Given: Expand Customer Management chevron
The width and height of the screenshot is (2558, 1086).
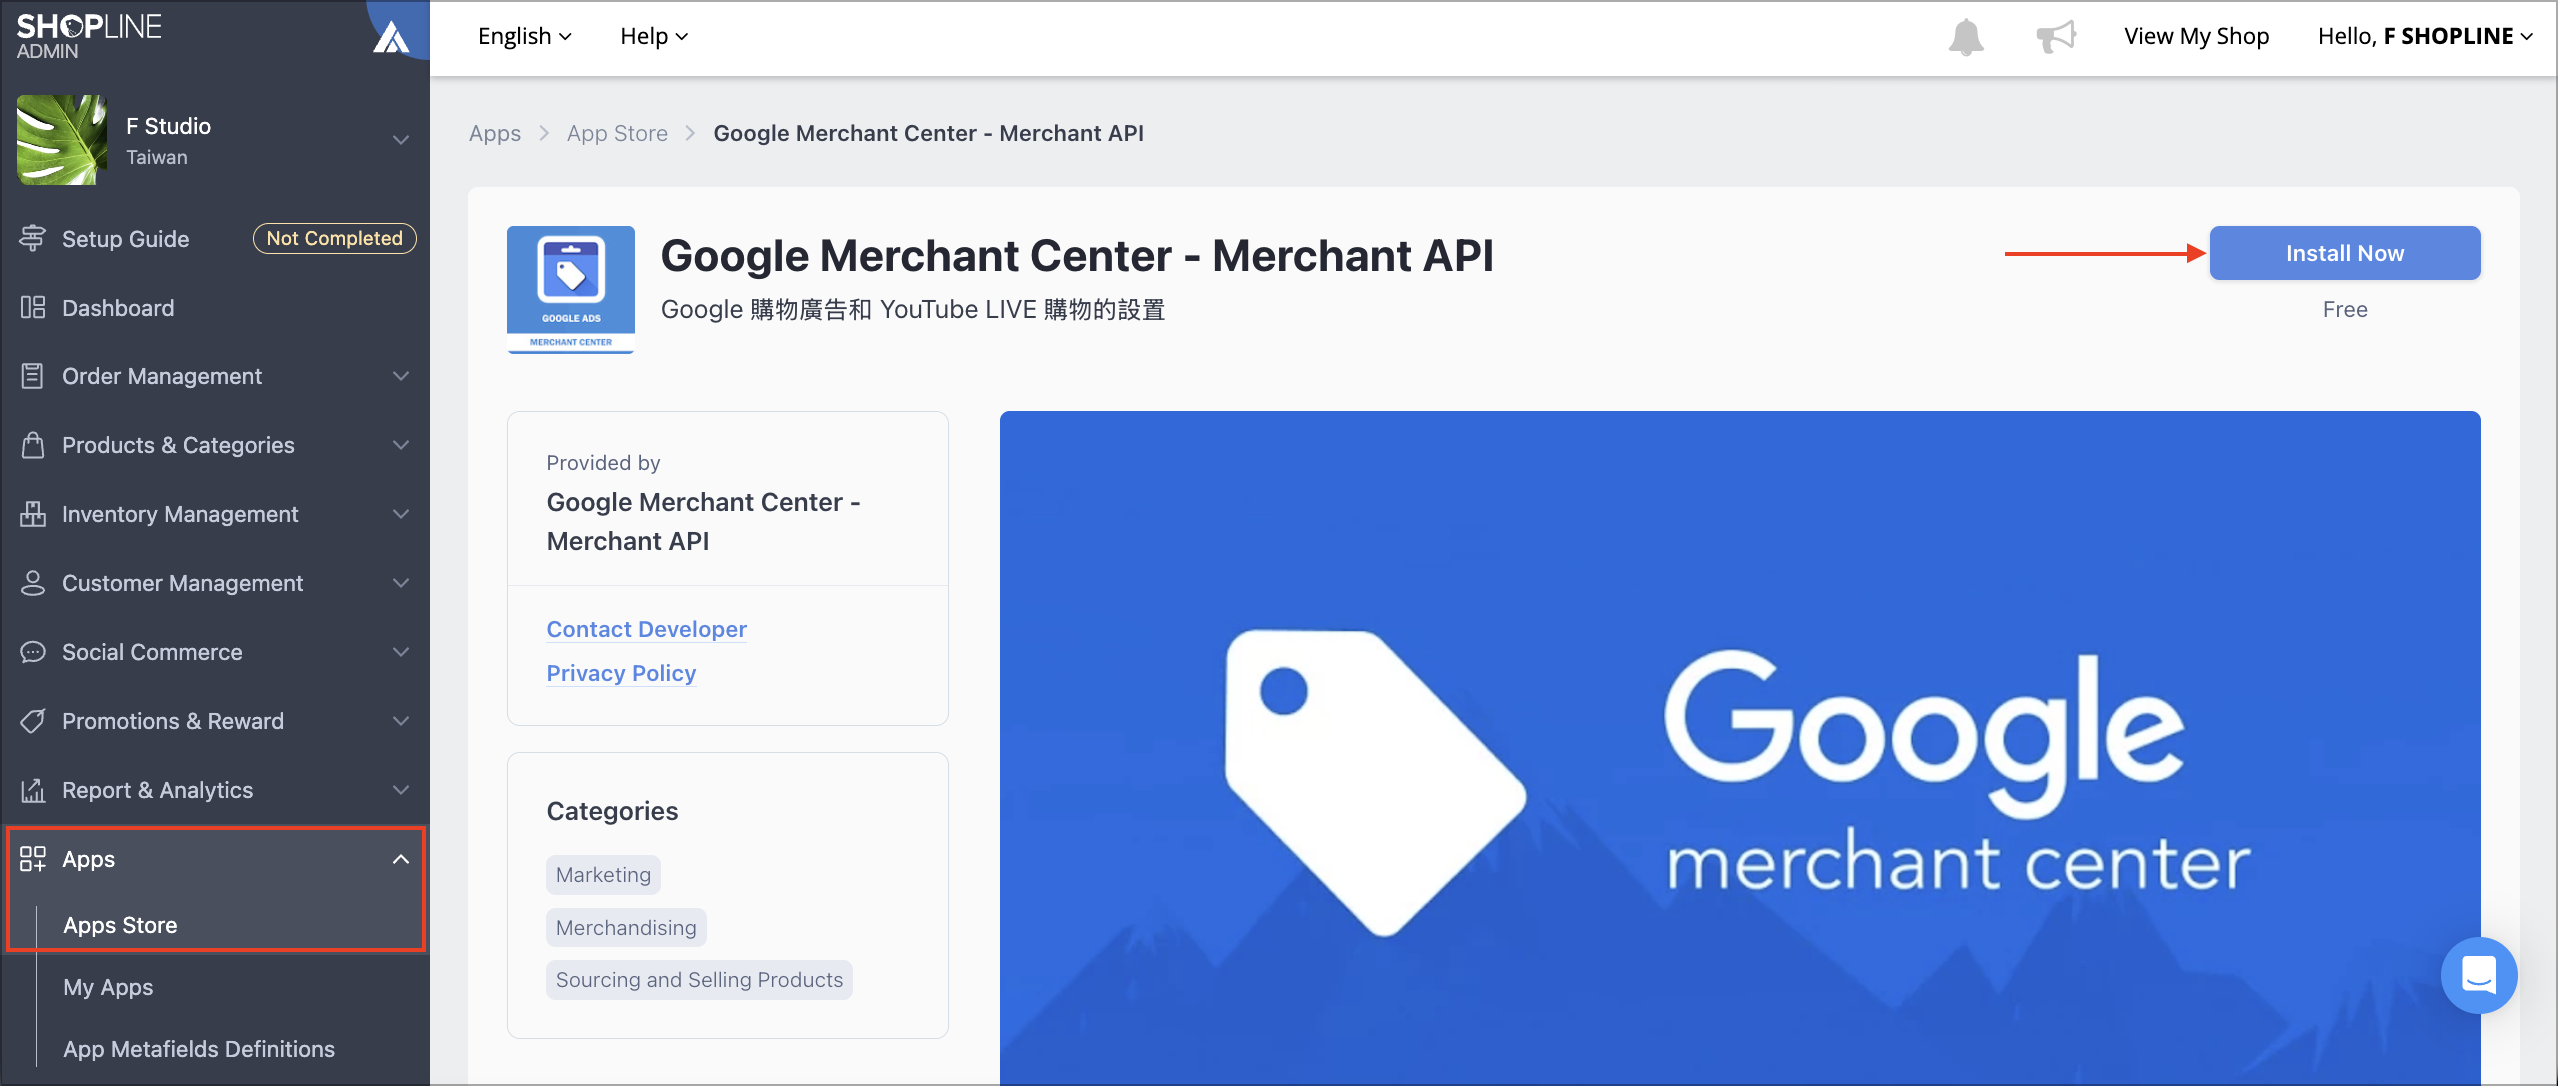Looking at the screenshot, I should pyautogui.click(x=401, y=583).
